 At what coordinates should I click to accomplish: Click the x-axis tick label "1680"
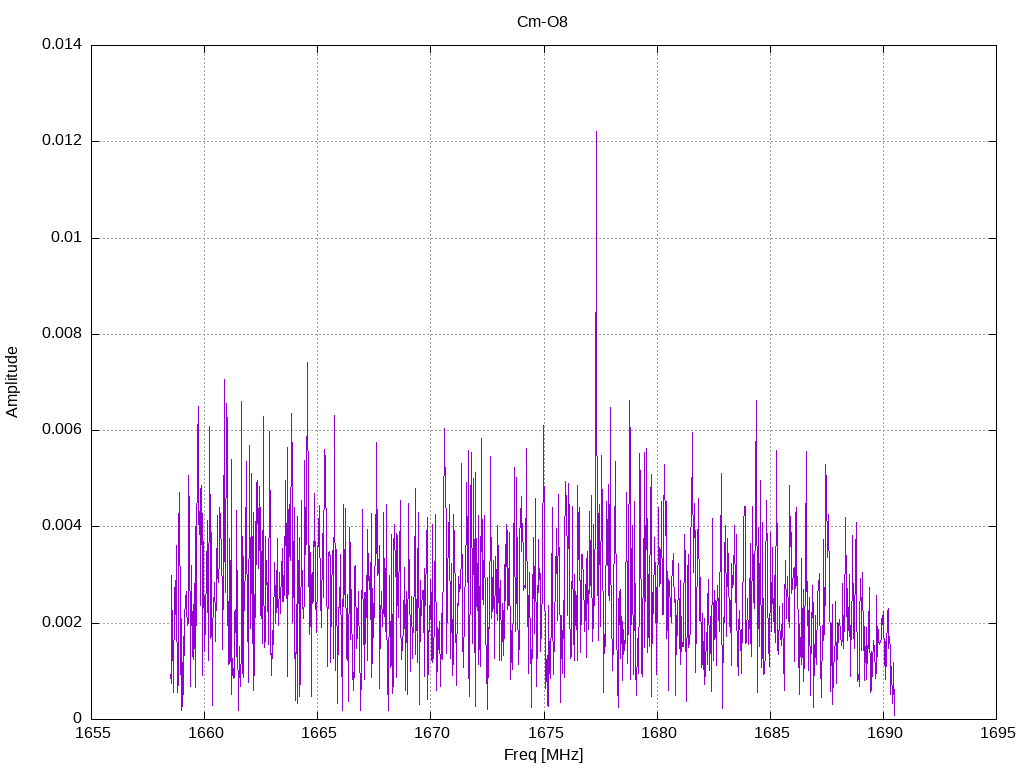(658, 733)
